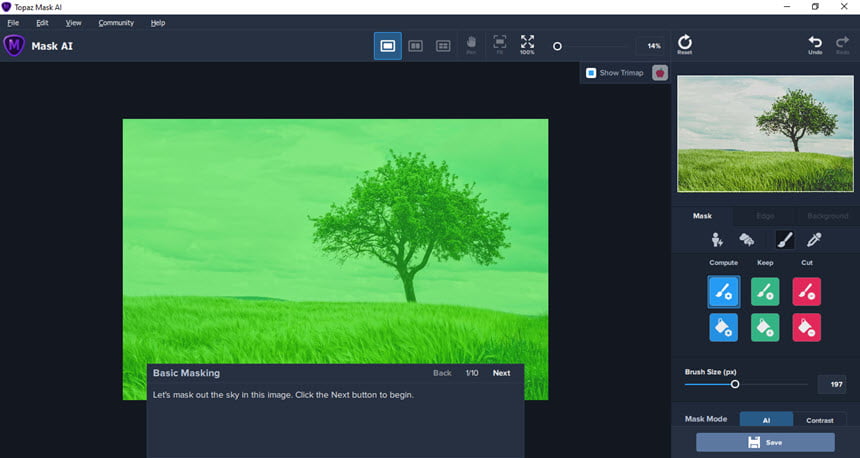Switch to the Edge tab

click(765, 216)
